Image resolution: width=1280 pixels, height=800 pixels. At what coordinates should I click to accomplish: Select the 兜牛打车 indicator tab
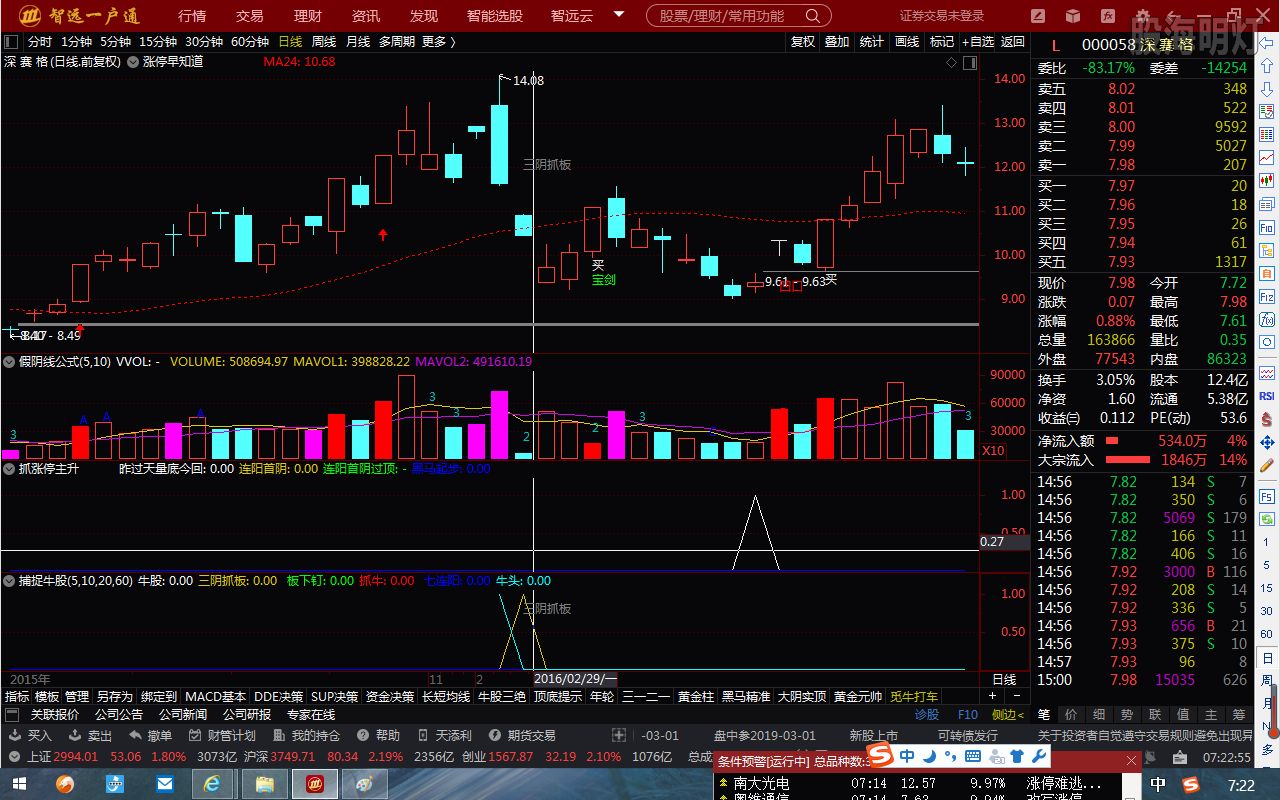914,697
